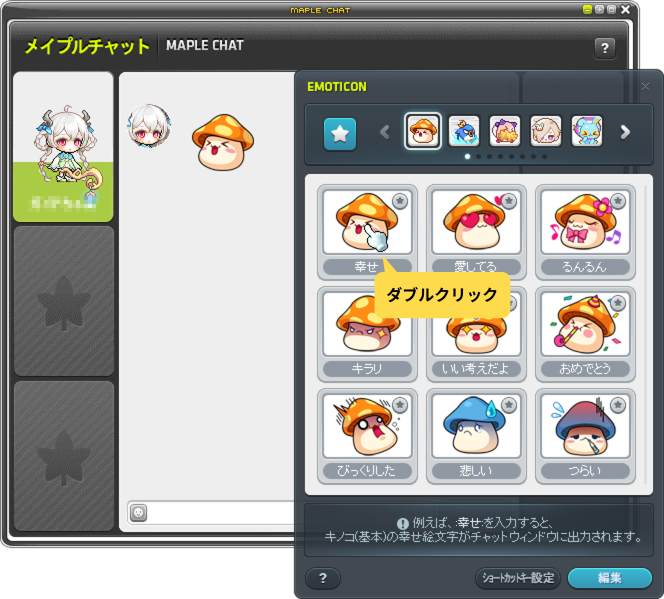
Task: Open Maple Chat help question mark button
Action: click(605, 48)
